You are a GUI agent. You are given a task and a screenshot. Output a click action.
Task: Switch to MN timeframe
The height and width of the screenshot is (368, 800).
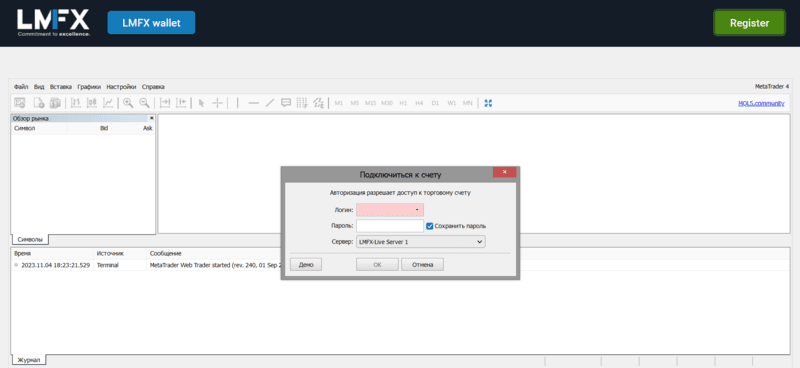click(467, 103)
